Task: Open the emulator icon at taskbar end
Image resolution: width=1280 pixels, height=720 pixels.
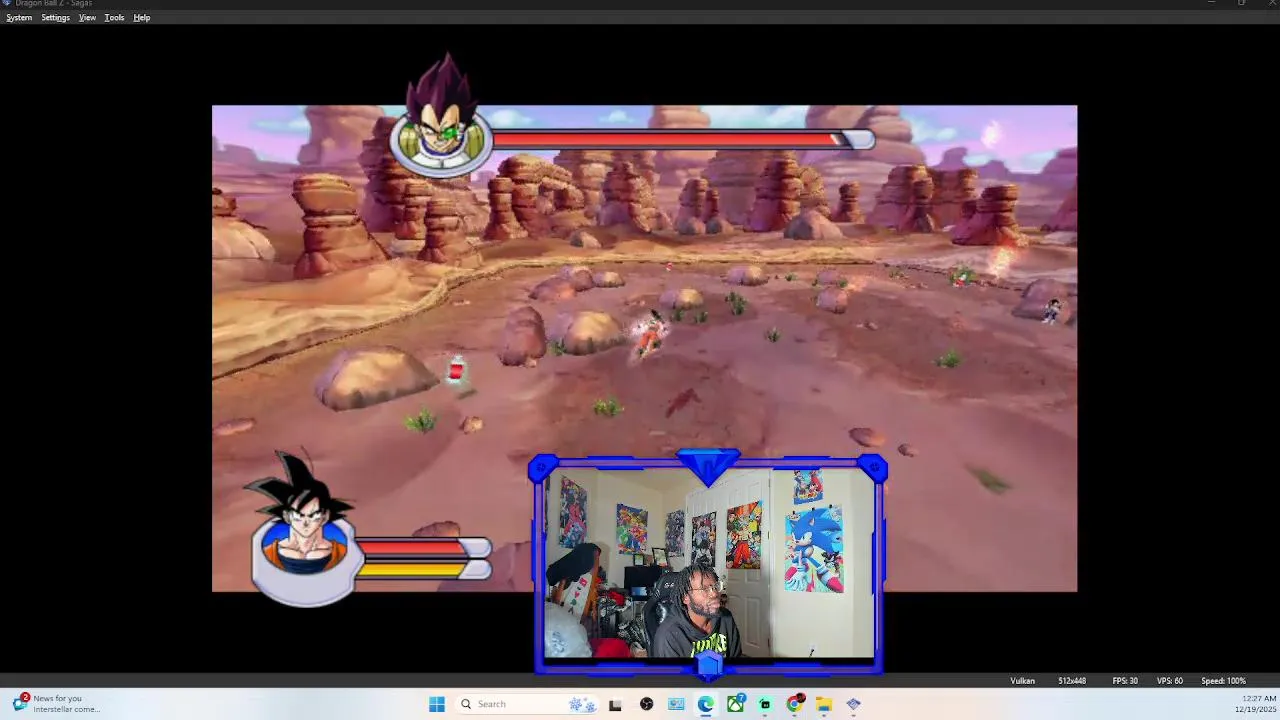Action: point(853,704)
